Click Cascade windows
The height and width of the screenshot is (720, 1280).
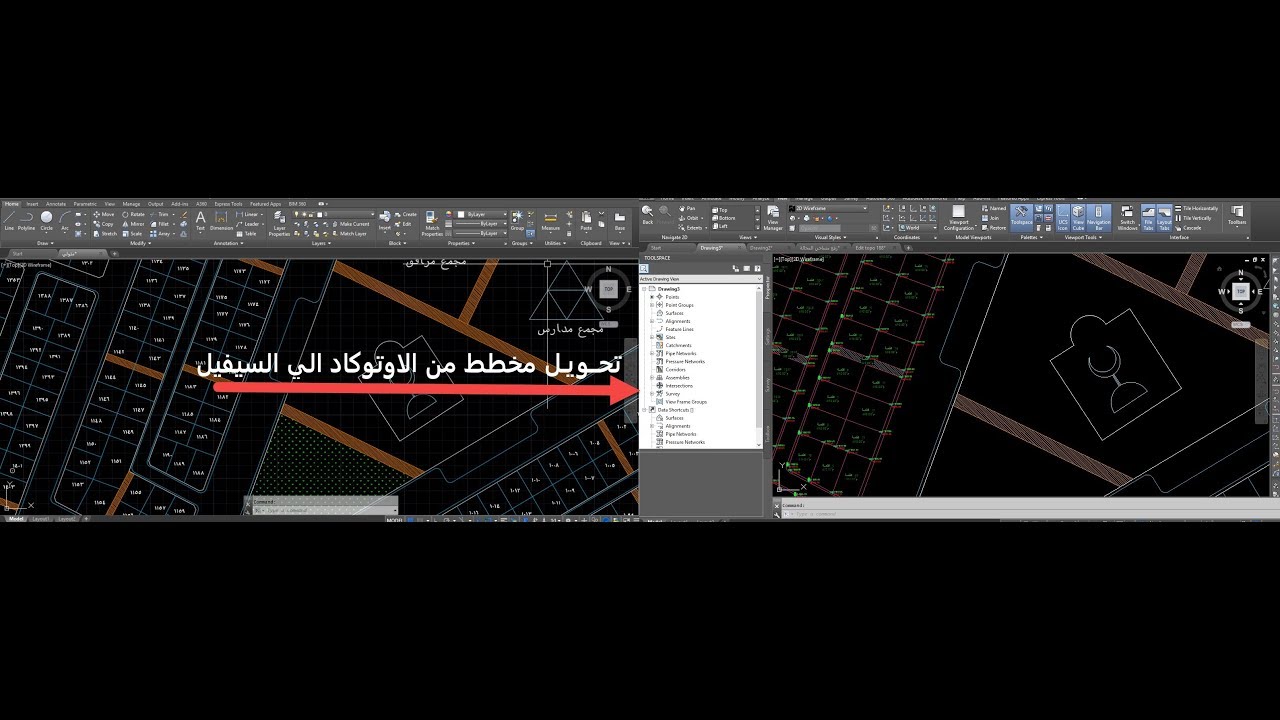click(1188, 227)
